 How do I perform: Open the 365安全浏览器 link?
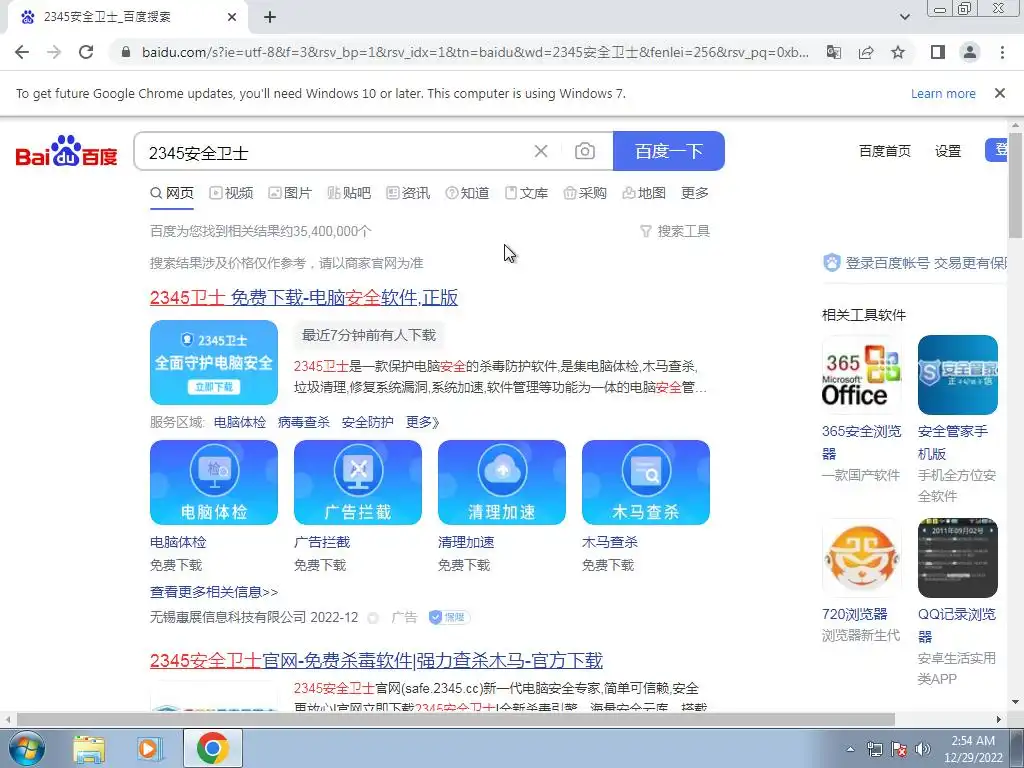tap(861, 442)
